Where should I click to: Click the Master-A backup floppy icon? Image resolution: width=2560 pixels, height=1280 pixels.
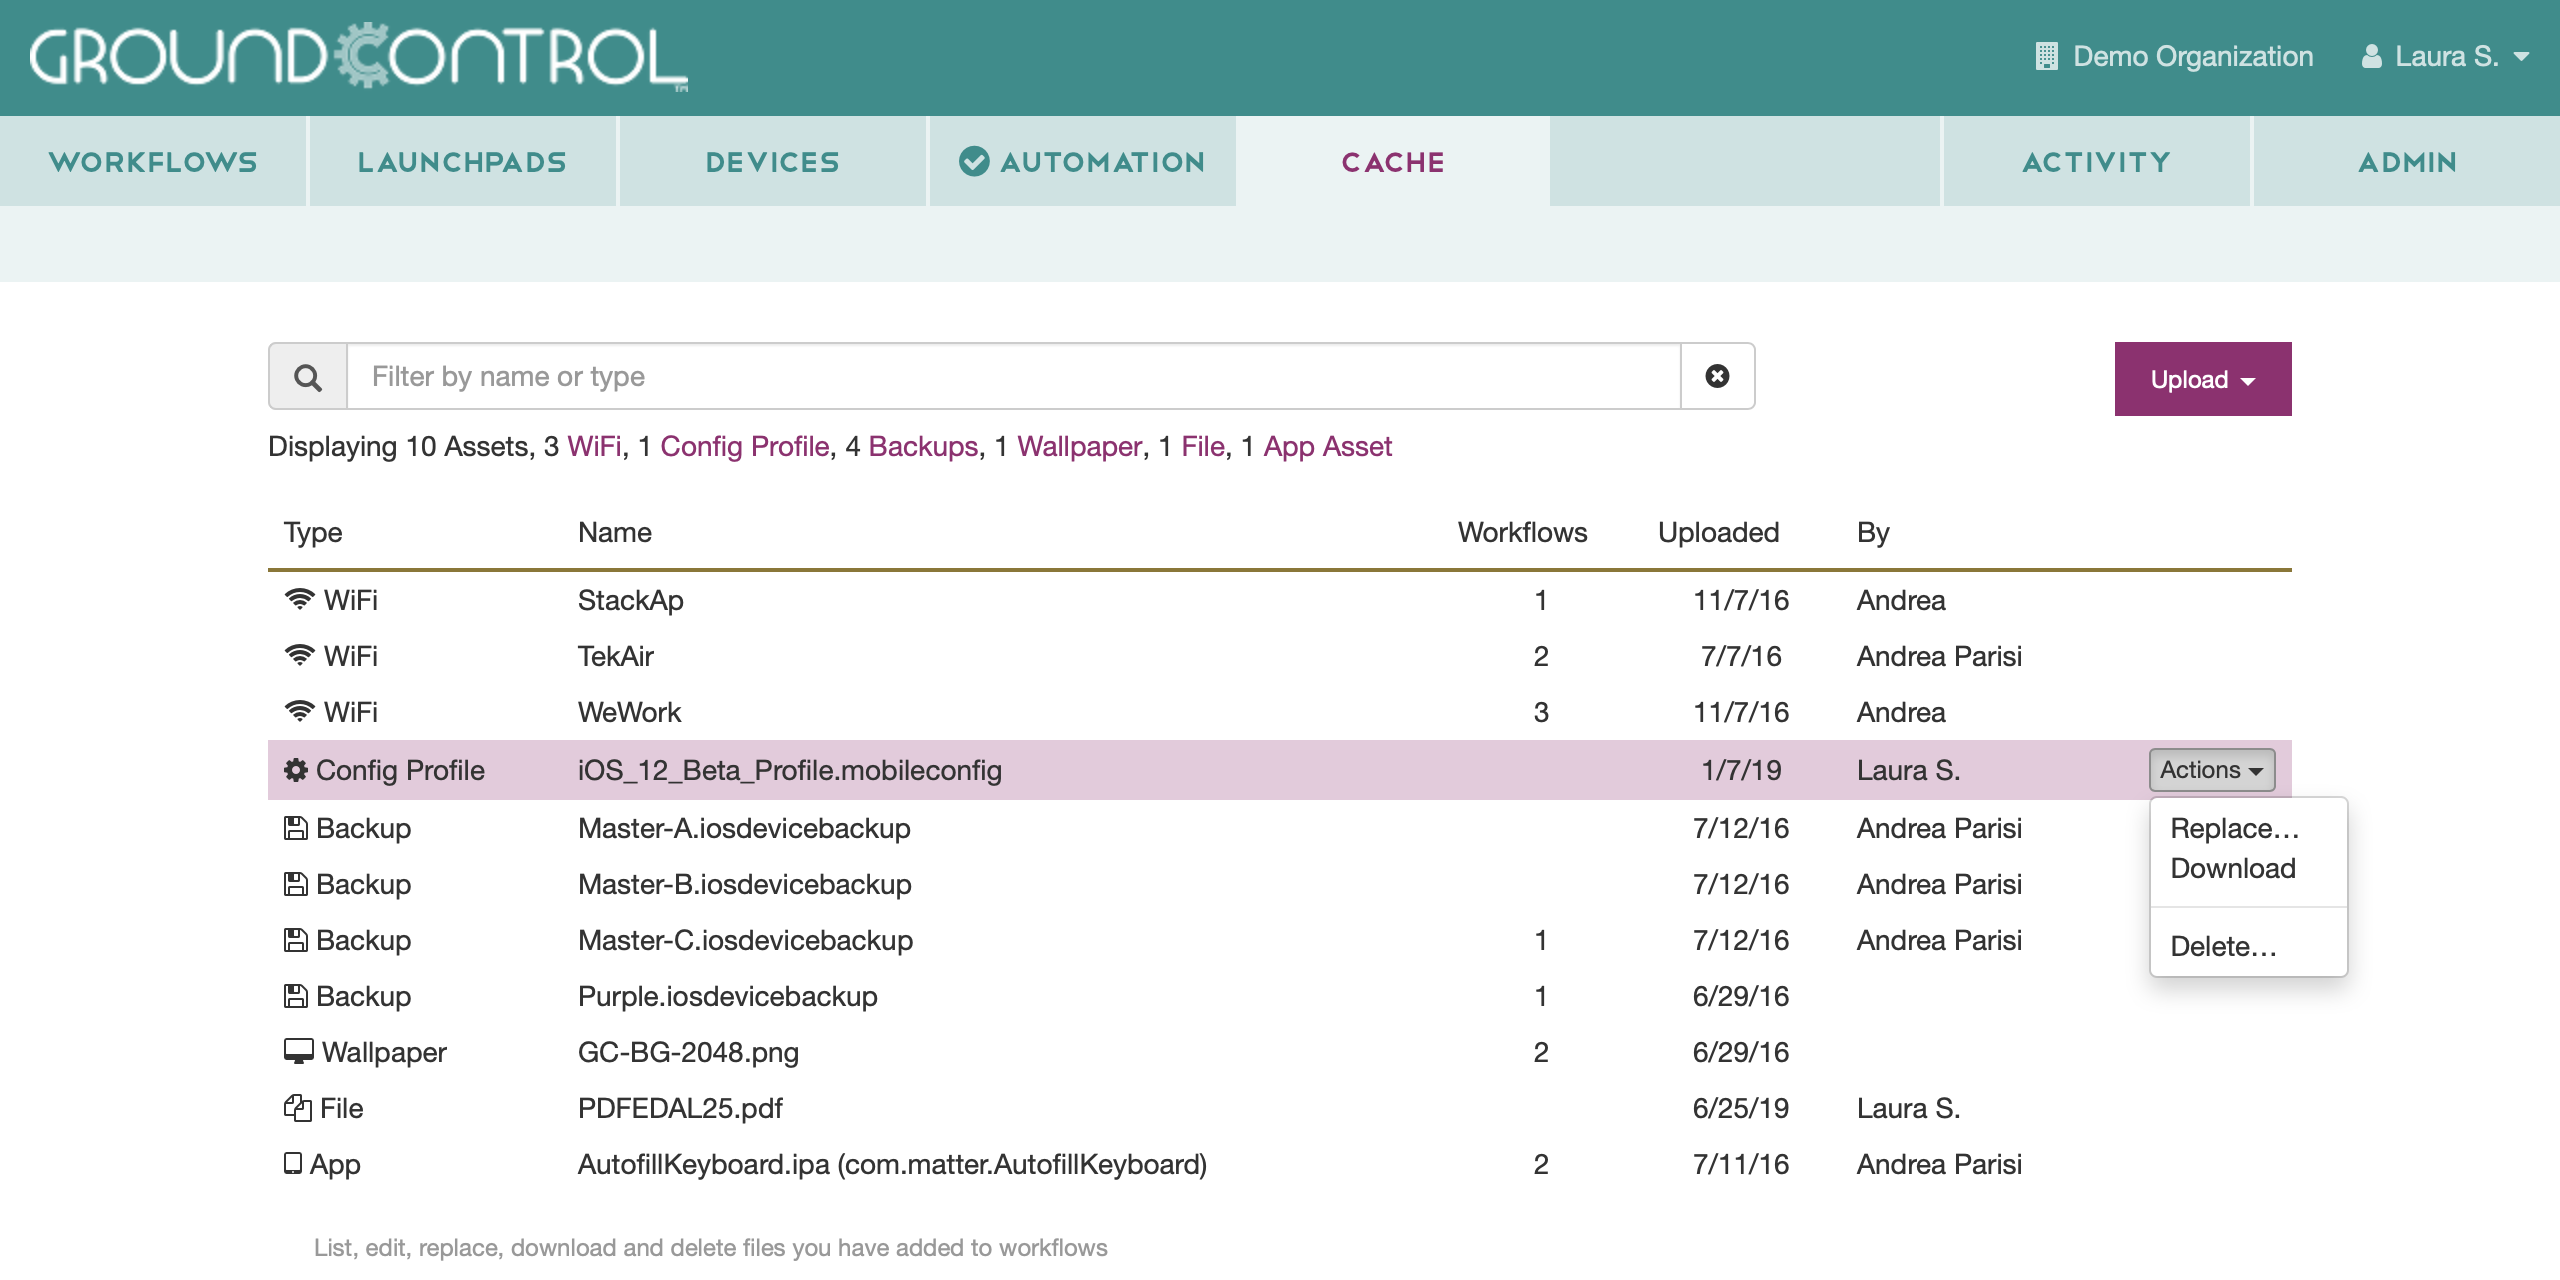295,828
